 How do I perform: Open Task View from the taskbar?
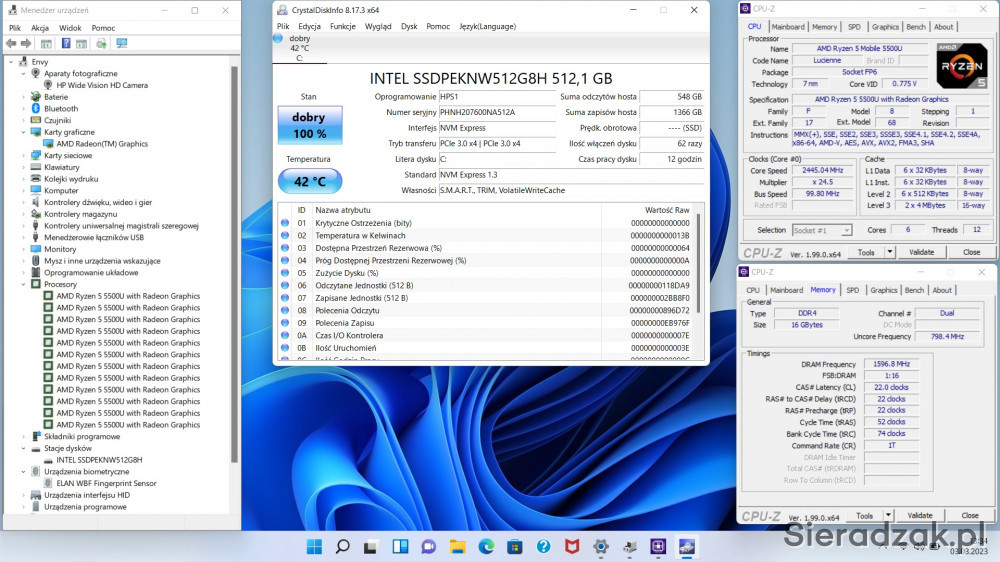(x=371, y=547)
